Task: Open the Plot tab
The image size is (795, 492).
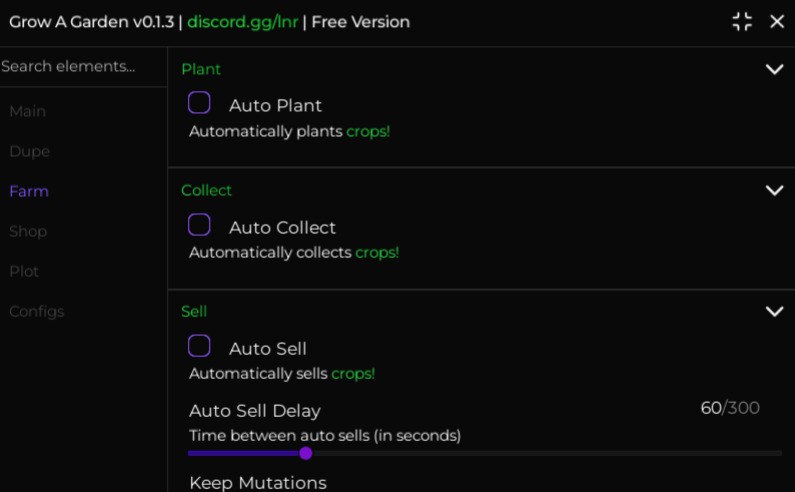Action: click(25, 271)
